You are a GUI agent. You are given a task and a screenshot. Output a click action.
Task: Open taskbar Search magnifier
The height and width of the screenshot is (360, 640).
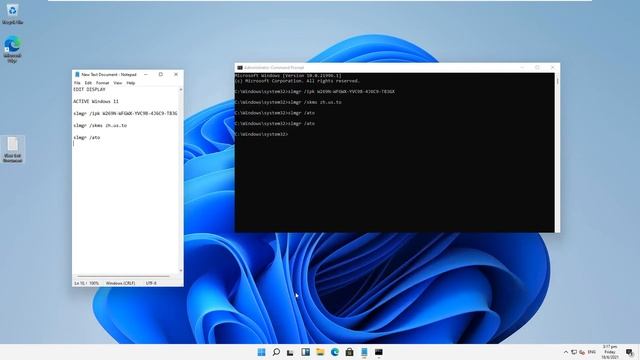276,352
